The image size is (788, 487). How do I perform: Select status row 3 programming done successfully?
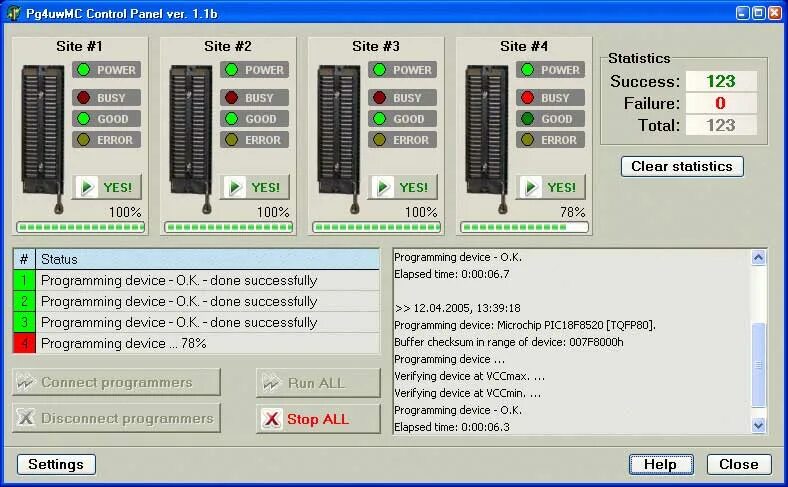196,323
